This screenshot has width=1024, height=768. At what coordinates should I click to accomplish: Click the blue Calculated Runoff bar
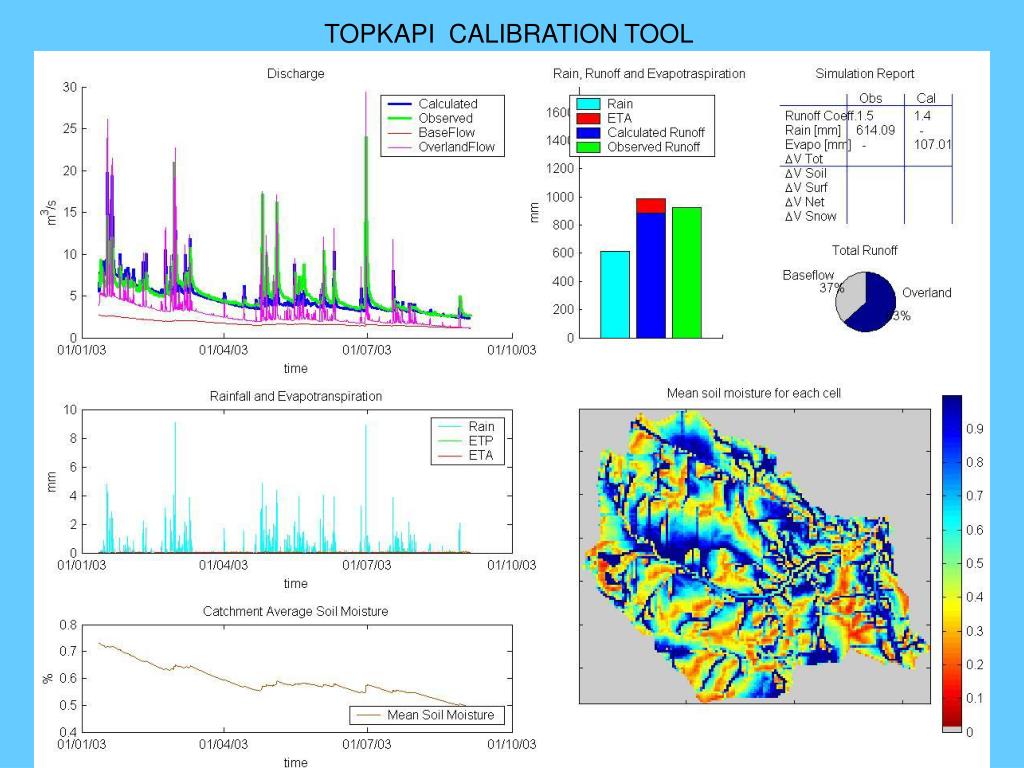coord(650,275)
